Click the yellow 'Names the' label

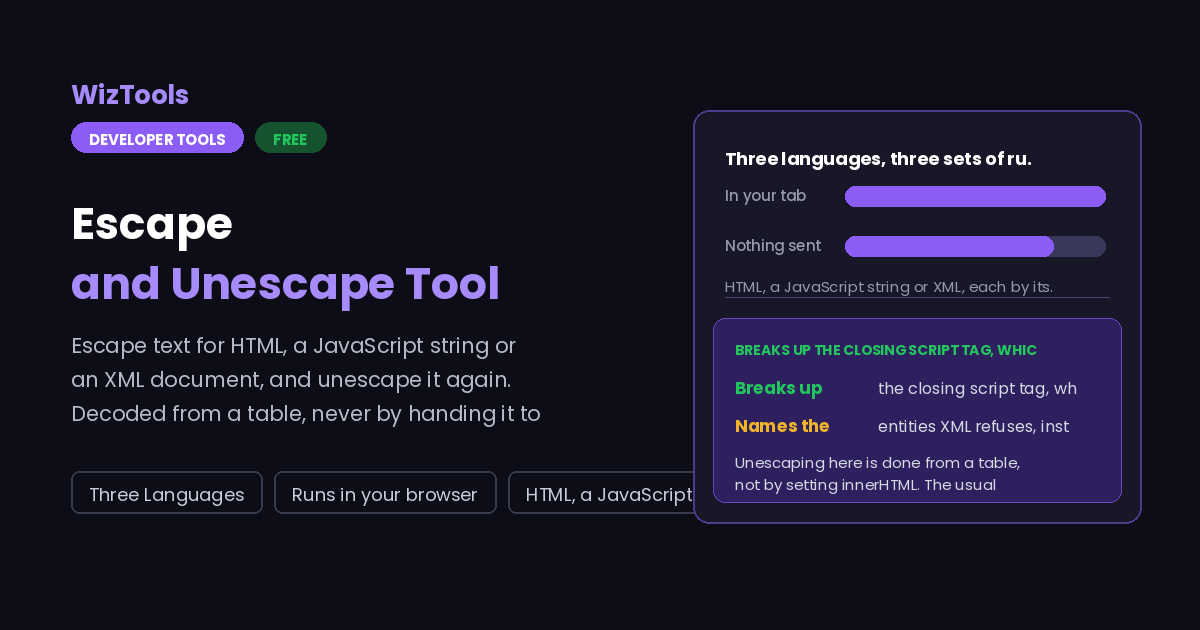[x=782, y=426]
